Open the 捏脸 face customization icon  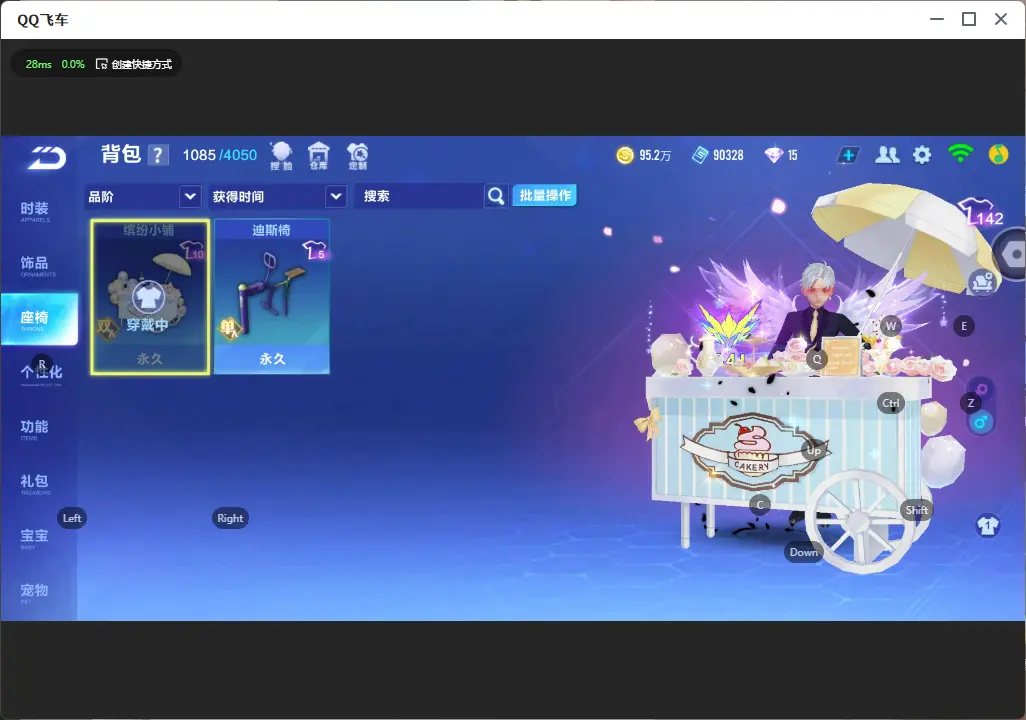point(281,156)
